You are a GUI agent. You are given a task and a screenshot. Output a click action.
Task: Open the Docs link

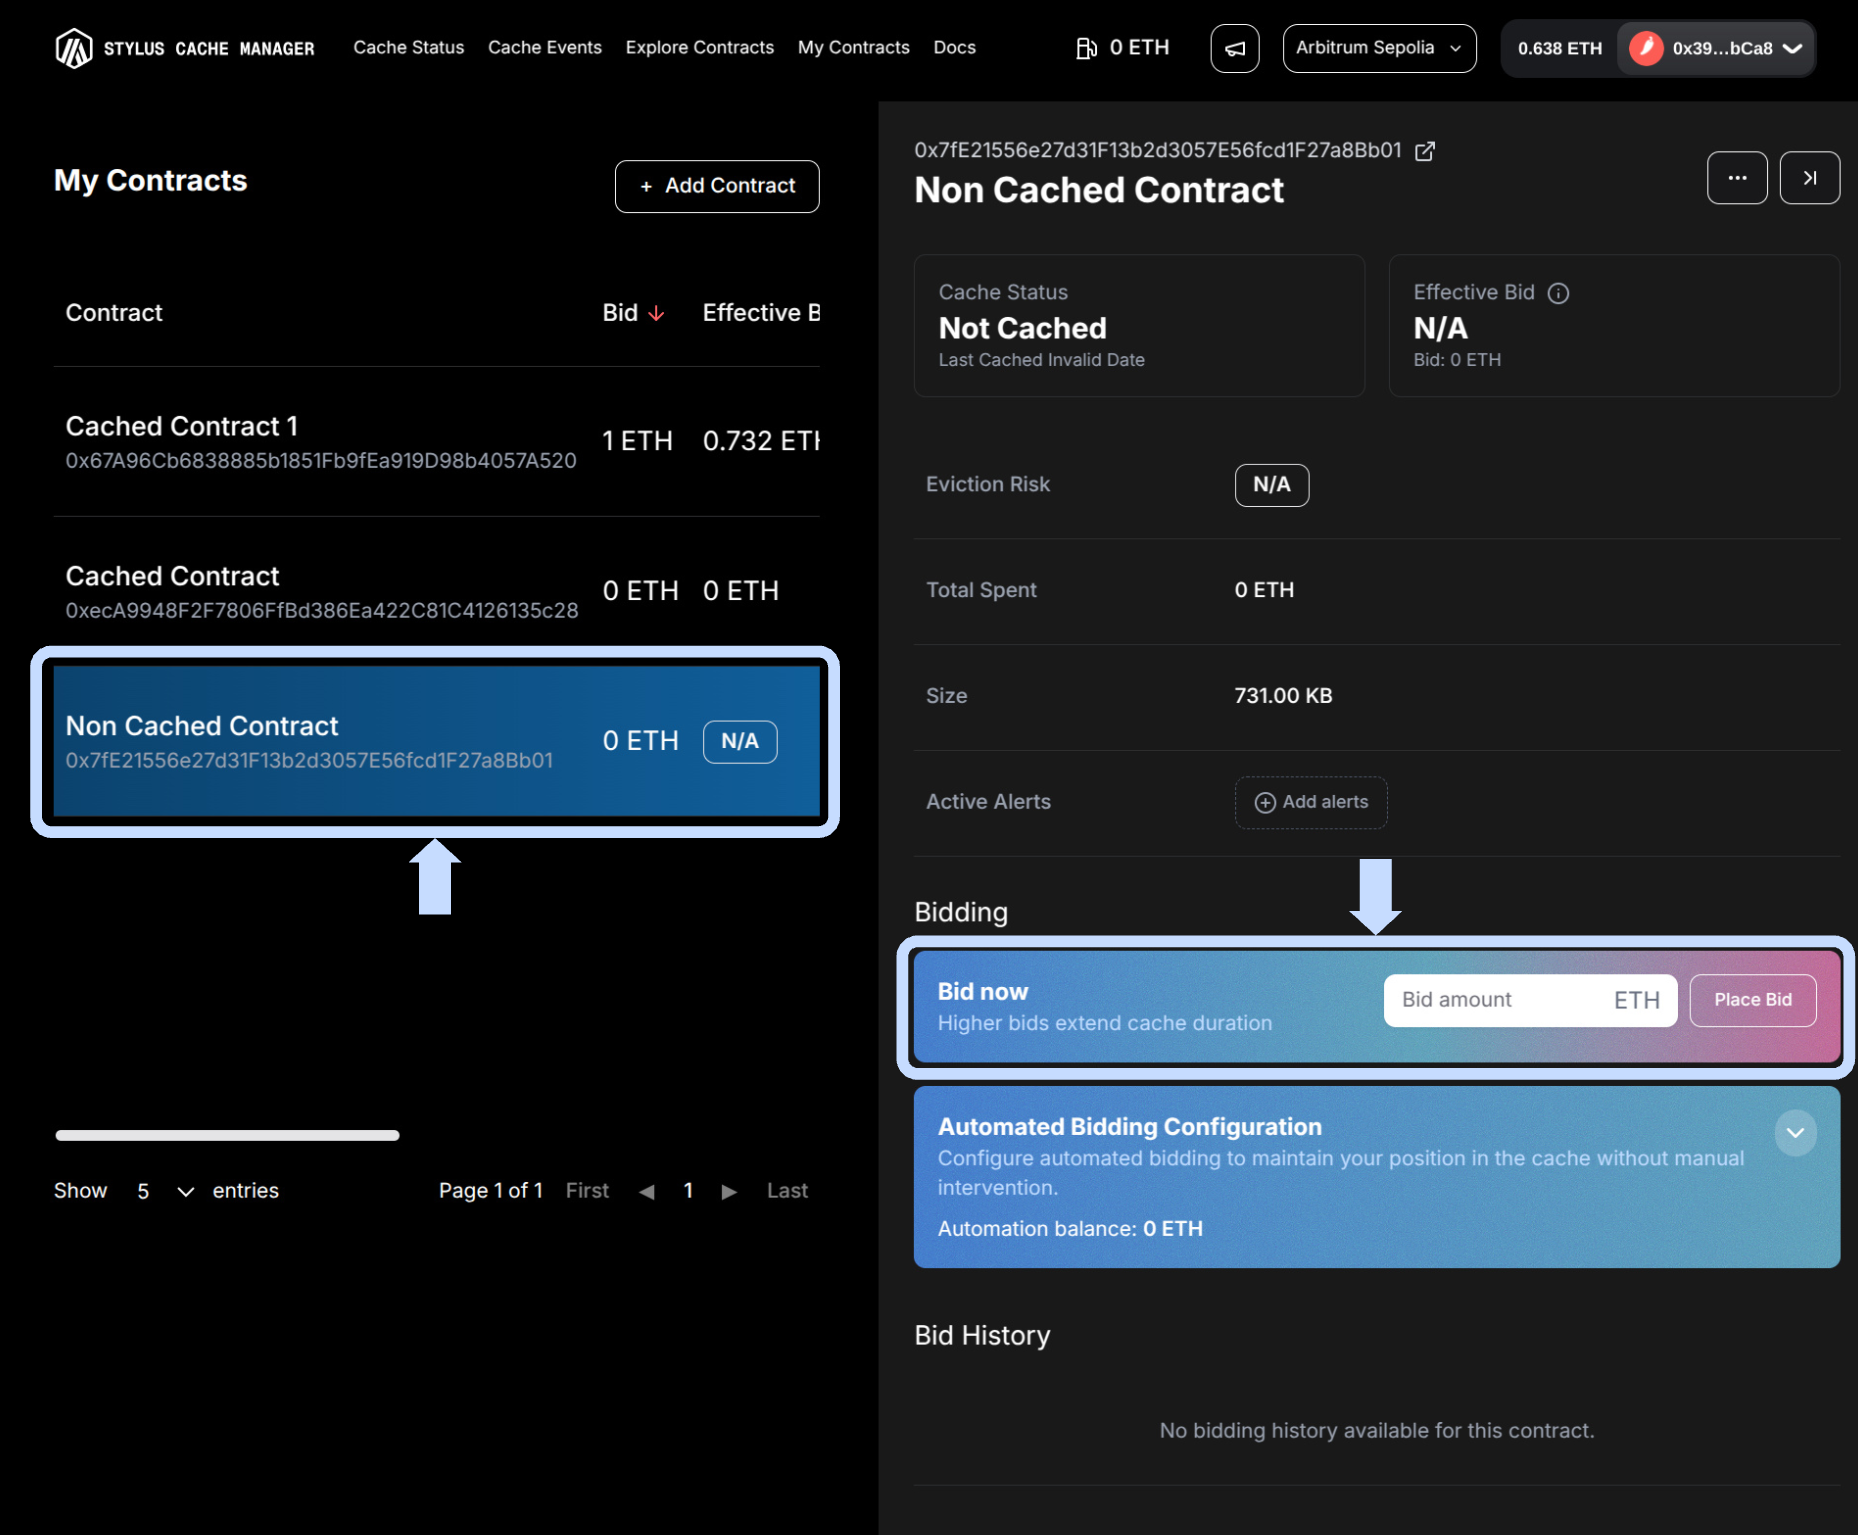(955, 48)
